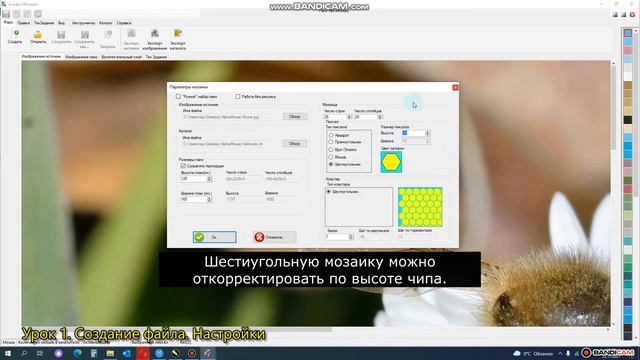
Task: Click the hexagon Цвет заливки swatch
Action: (391, 162)
